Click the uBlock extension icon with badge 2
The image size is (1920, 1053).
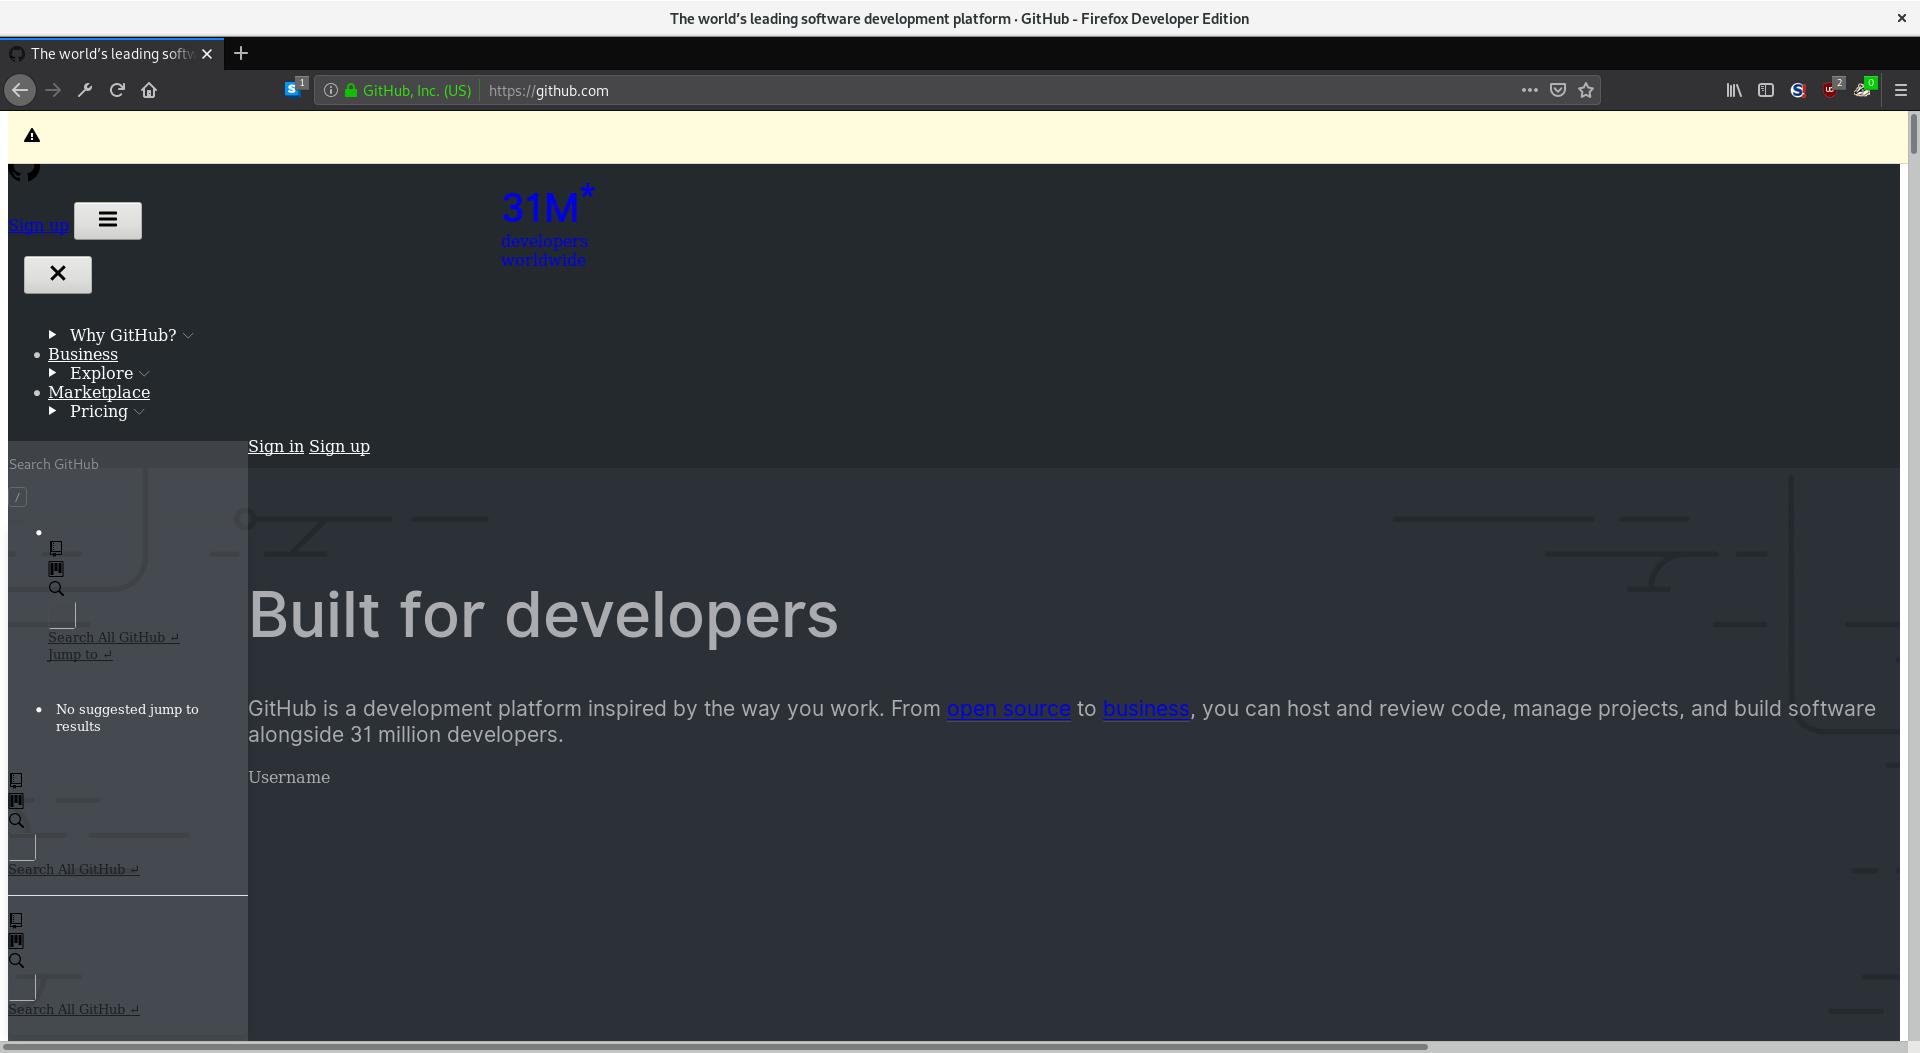tap(1832, 89)
